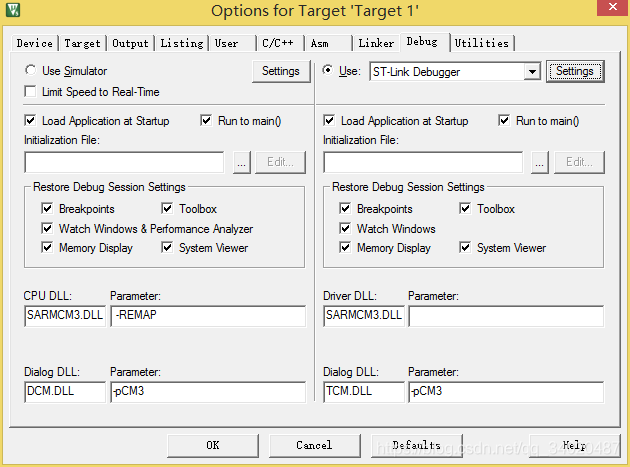630x467 pixels.
Task: Click the simulator-side initialization file browse button
Action: (x=241, y=162)
